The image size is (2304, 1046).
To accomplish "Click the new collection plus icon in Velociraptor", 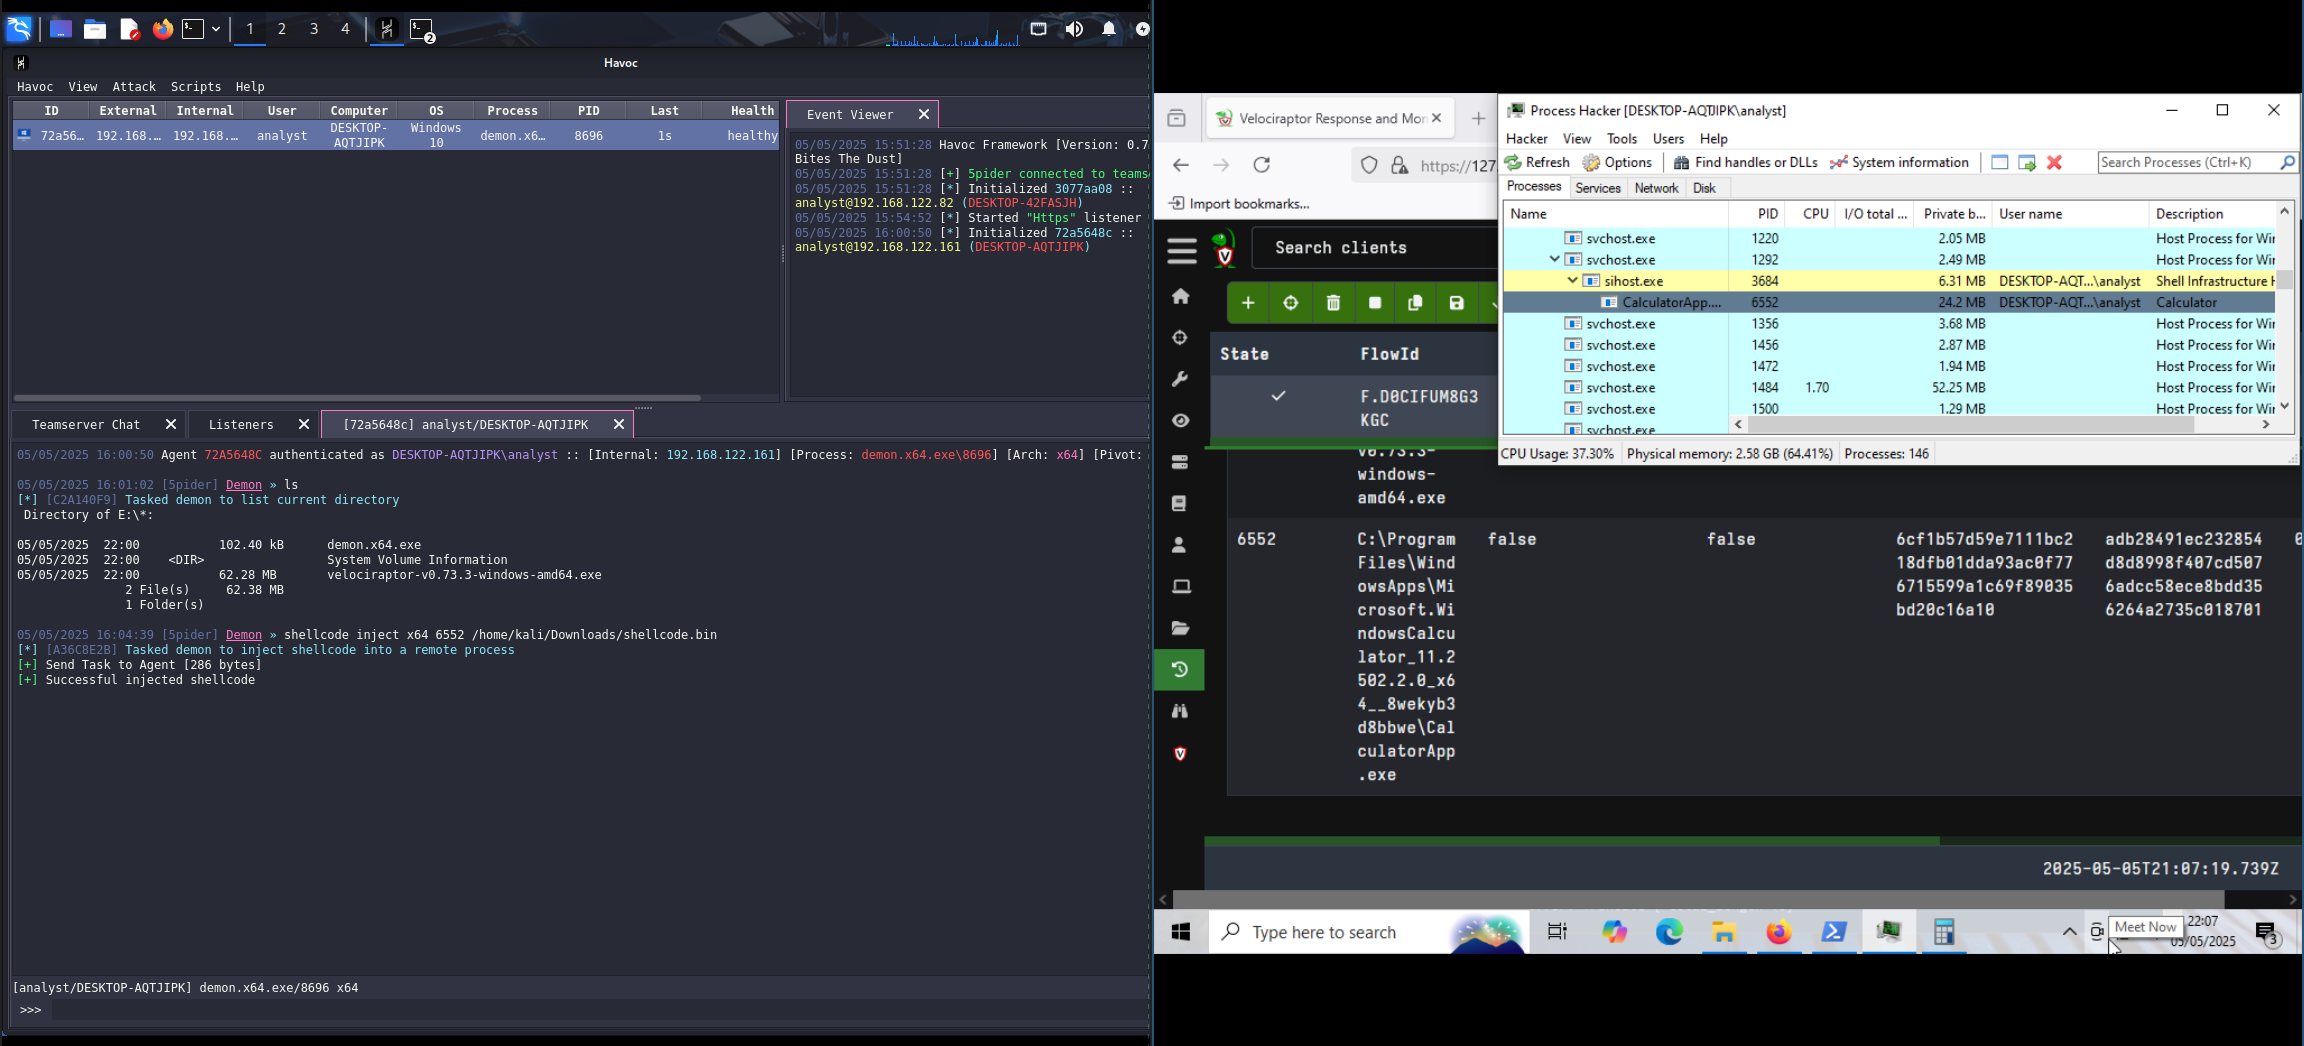I will (1248, 303).
